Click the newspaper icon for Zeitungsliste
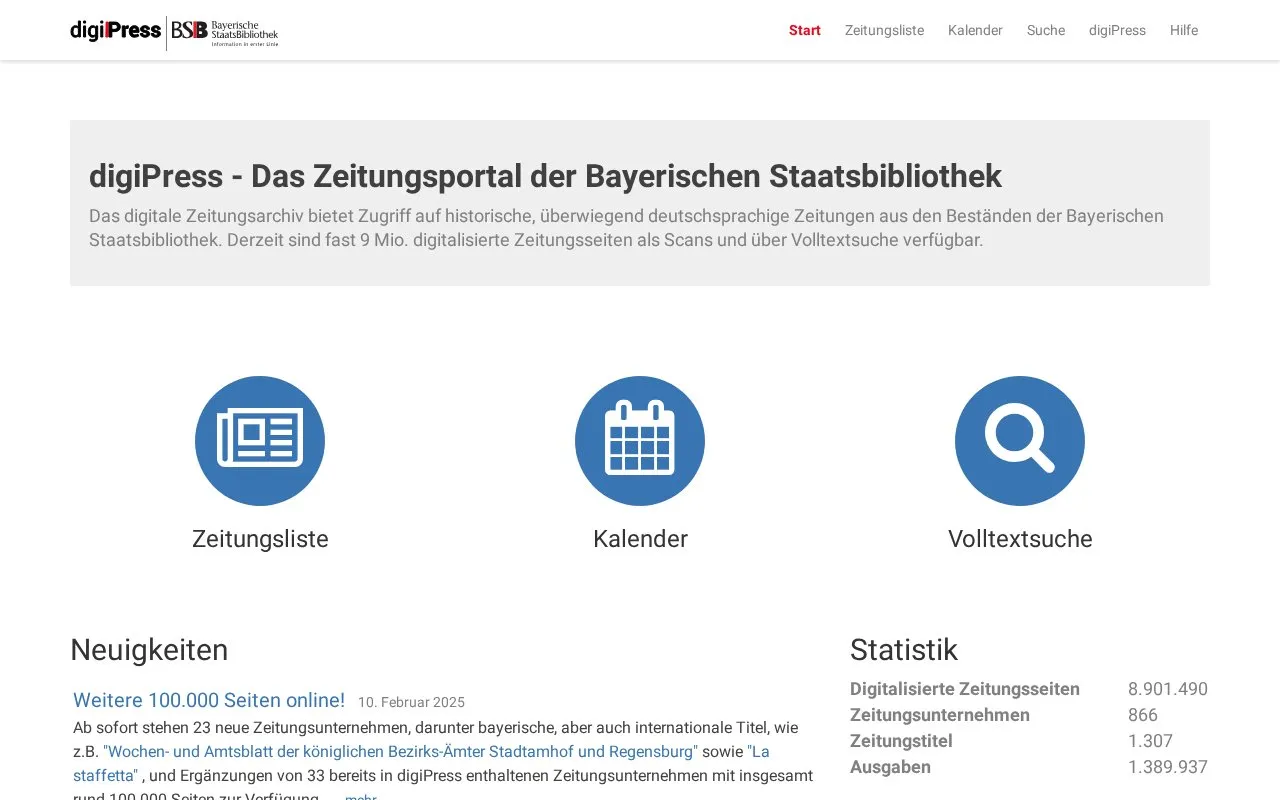 pyautogui.click(x=260, y=441)
